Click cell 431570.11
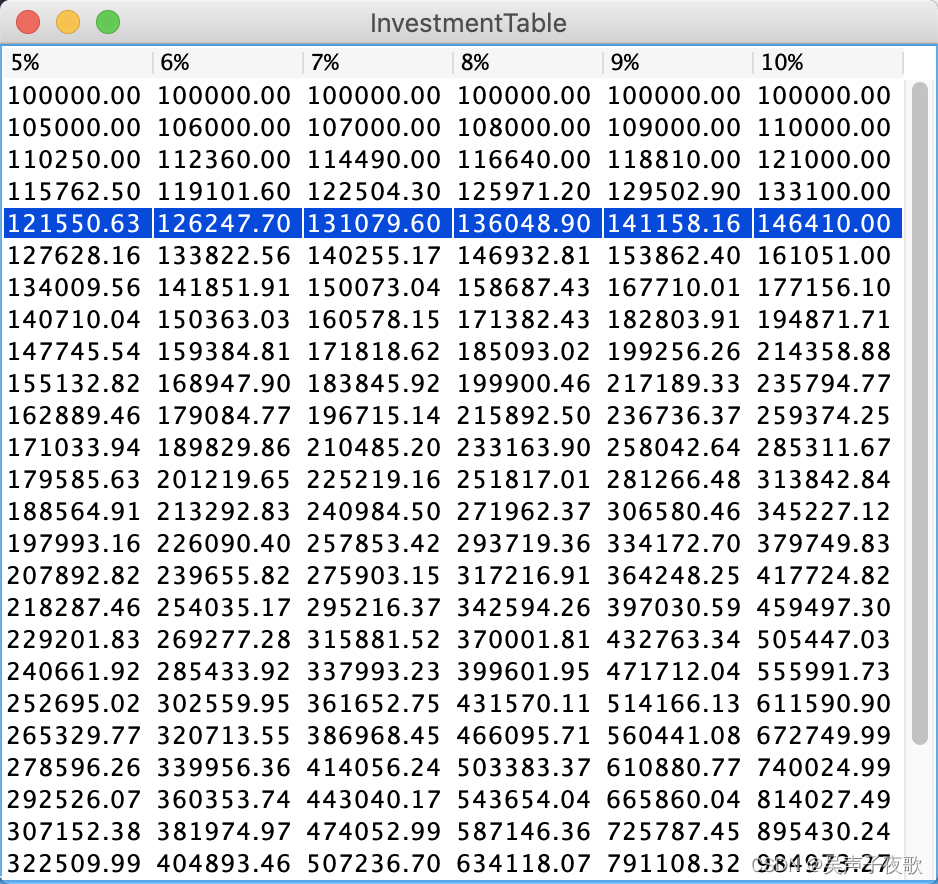 click(528, 703)
